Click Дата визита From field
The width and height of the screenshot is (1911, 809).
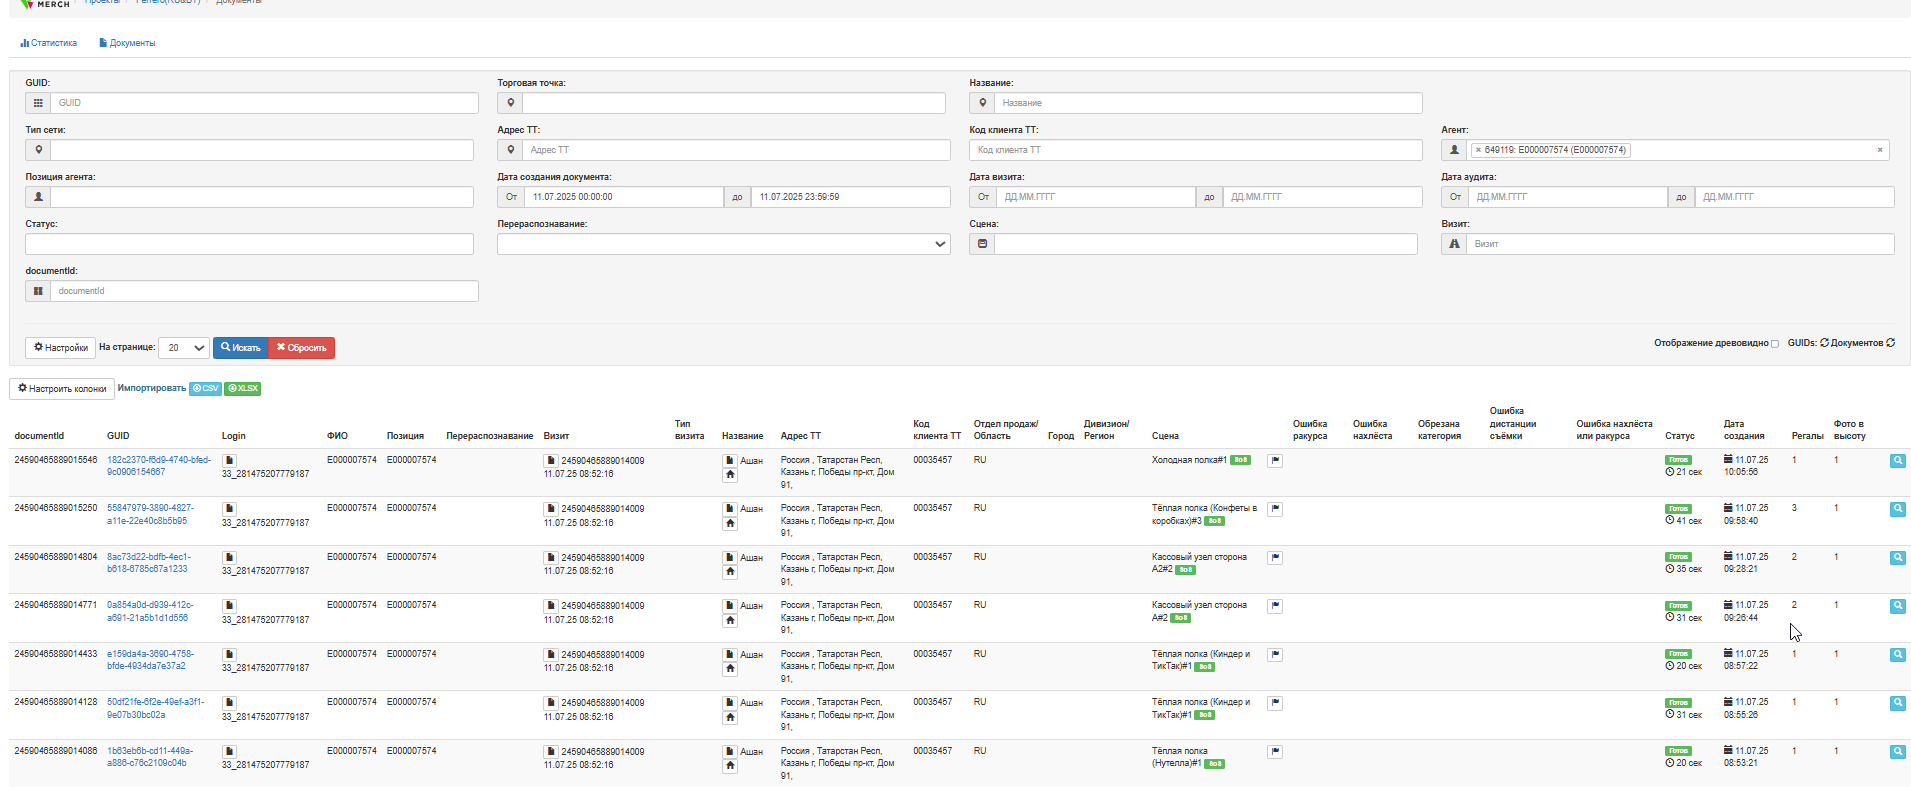pos(1096,197)
